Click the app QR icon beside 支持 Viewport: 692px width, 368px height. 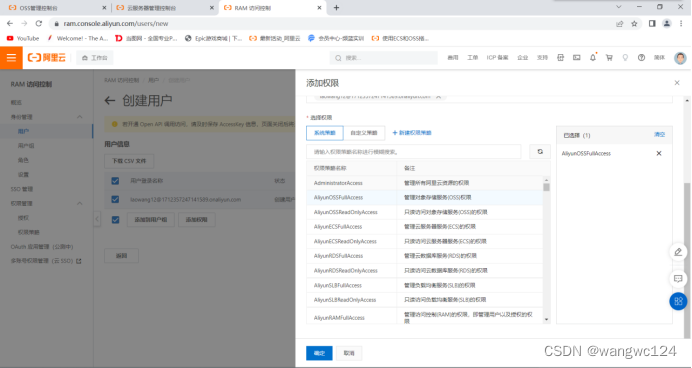560,58
